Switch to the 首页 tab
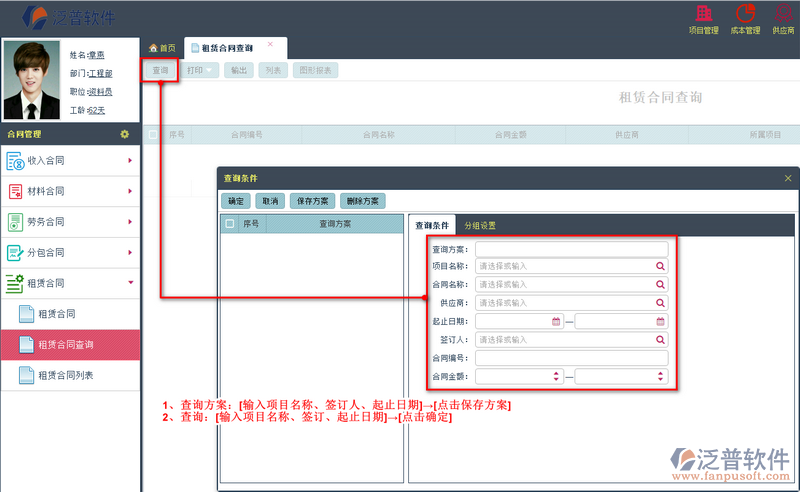 point(162,48)
